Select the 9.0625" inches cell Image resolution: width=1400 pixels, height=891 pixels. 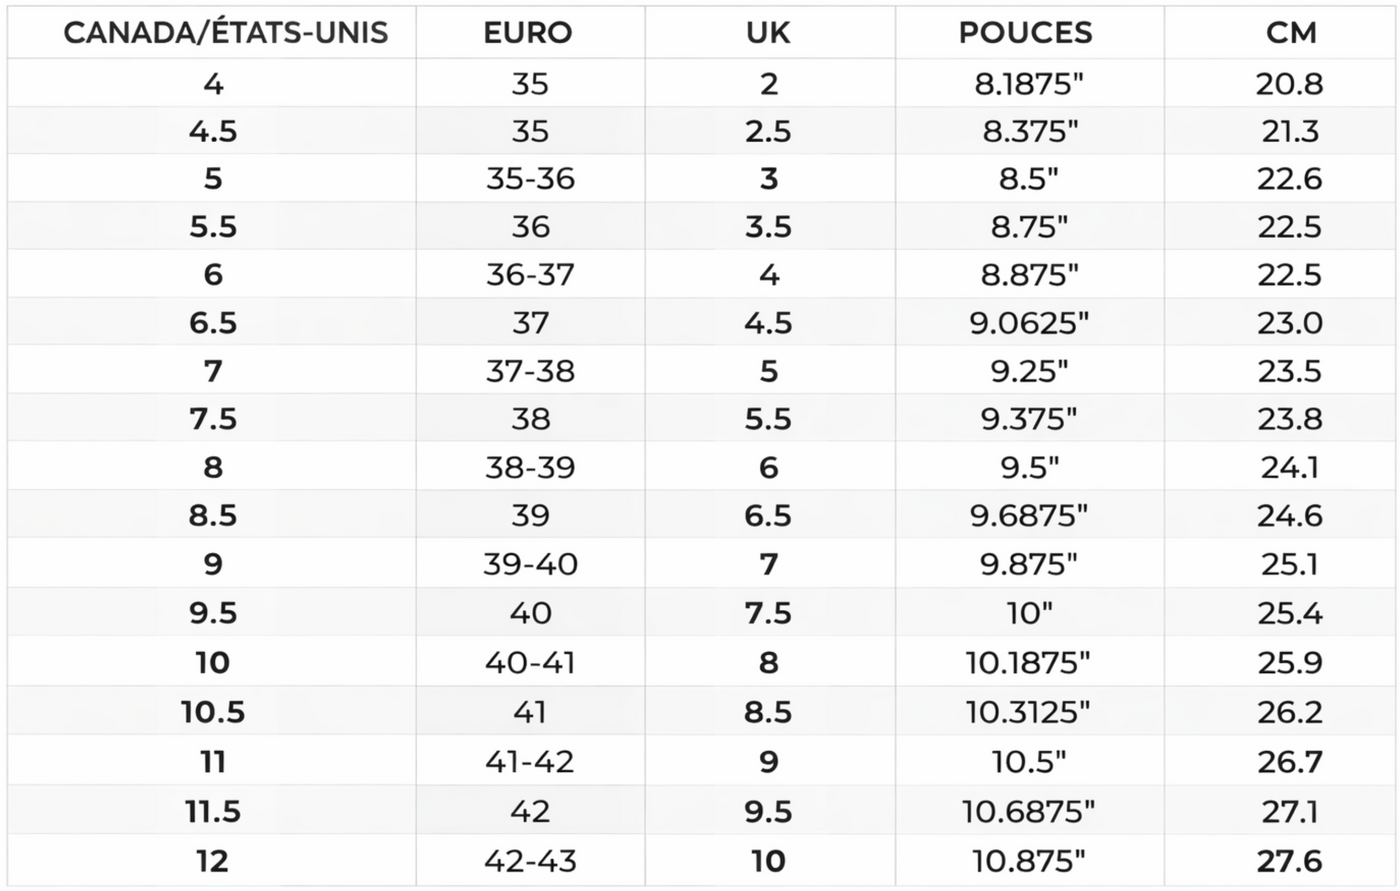(x=1029, y=323)
